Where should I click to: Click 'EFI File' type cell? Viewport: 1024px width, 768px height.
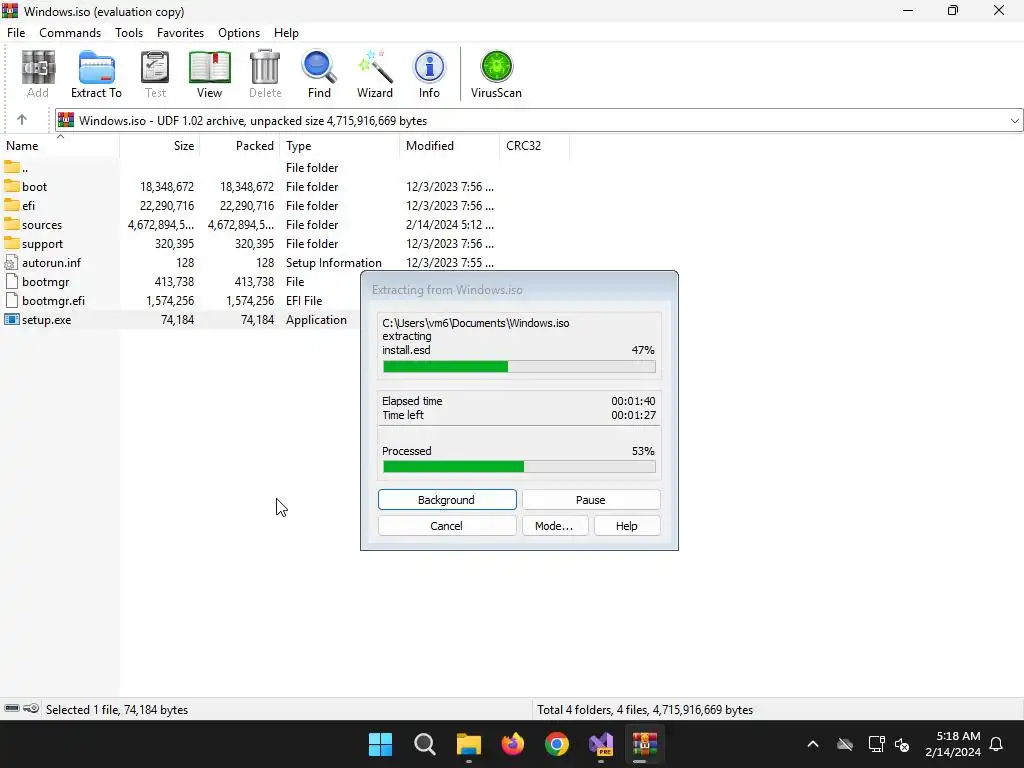304,300
